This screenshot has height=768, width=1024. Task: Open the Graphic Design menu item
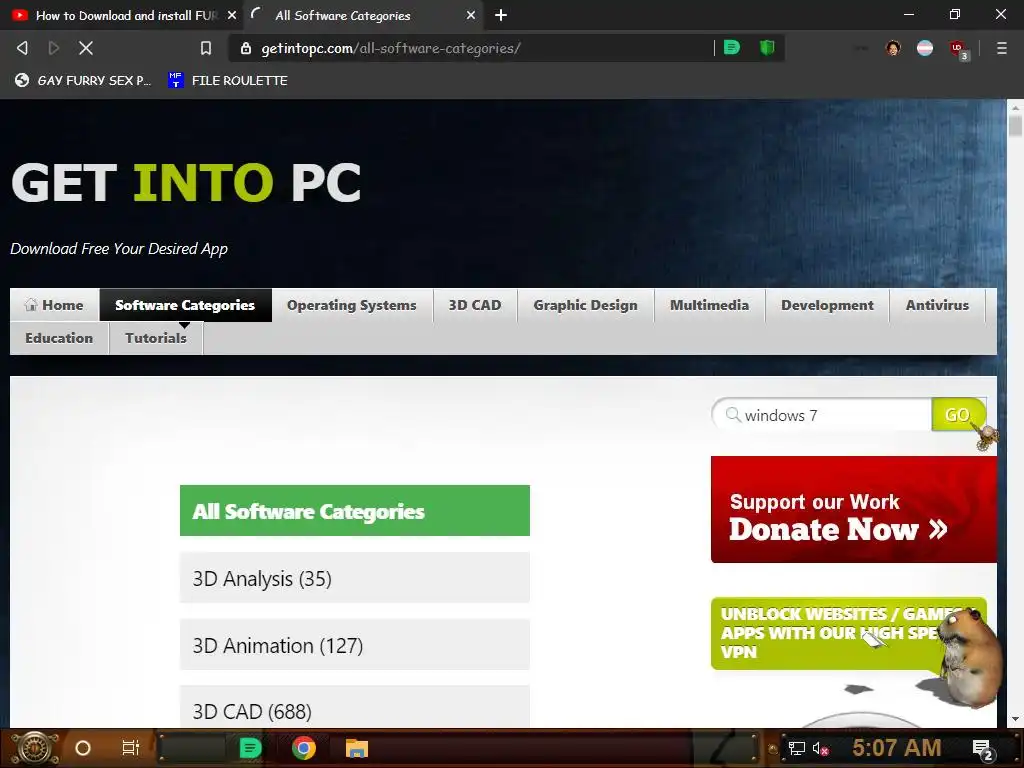[x=585, y=305]
